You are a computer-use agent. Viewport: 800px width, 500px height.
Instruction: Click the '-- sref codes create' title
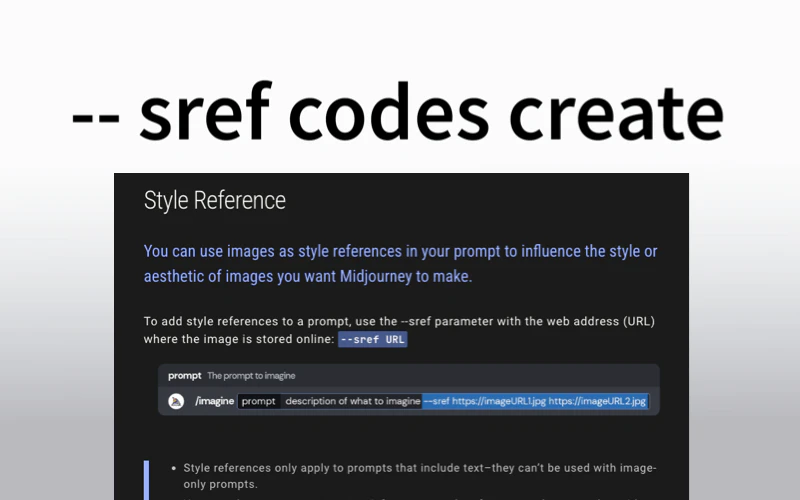click(x=398, y=111)
